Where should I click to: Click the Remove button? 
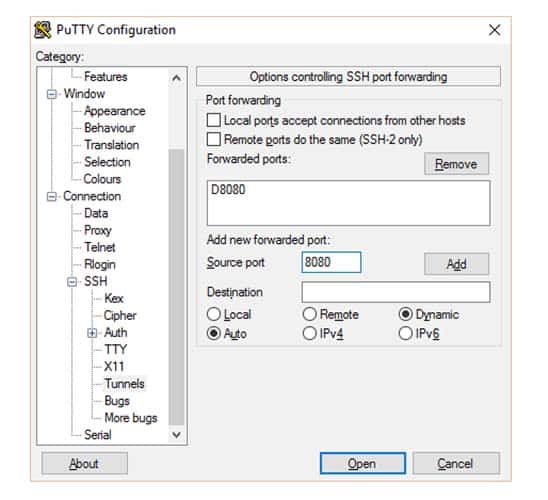[456, 164]
